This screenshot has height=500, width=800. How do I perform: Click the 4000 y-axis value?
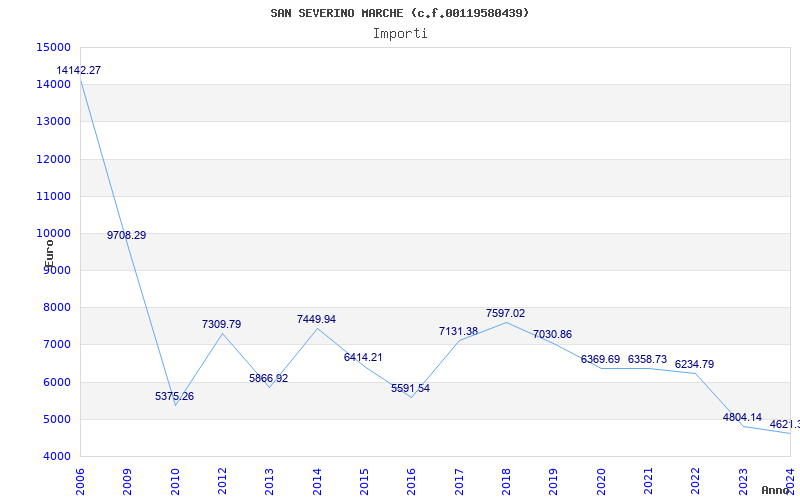(x=56, y=457)
